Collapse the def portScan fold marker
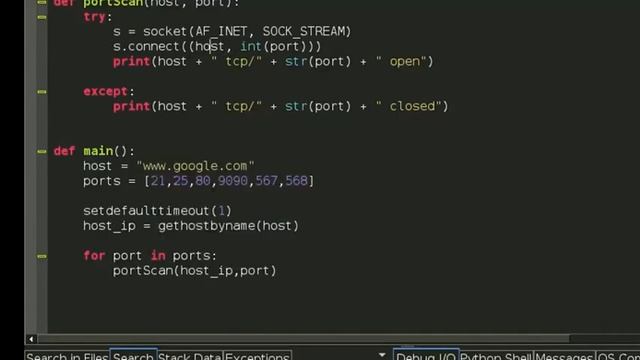Screen dimensions: 640x360 click(42, 2)
